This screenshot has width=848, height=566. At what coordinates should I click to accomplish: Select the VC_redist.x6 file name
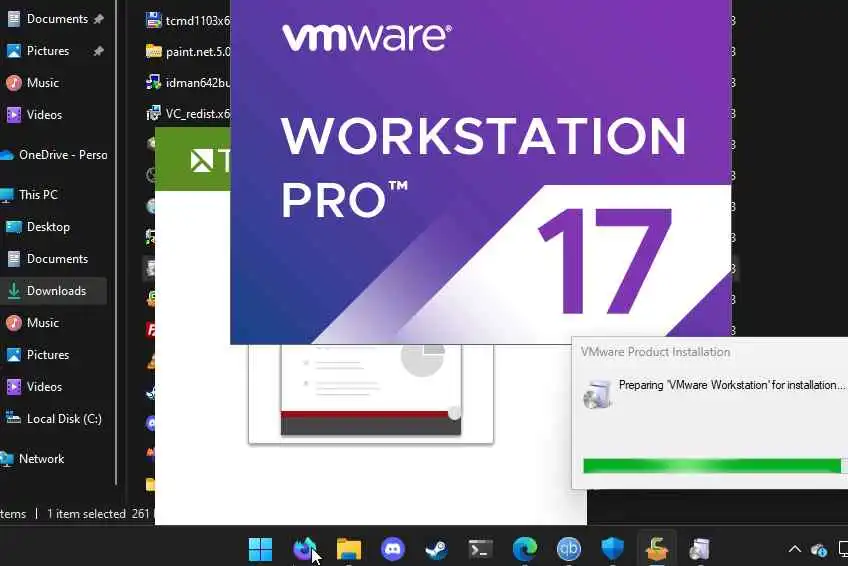click(x=198, y=114)
